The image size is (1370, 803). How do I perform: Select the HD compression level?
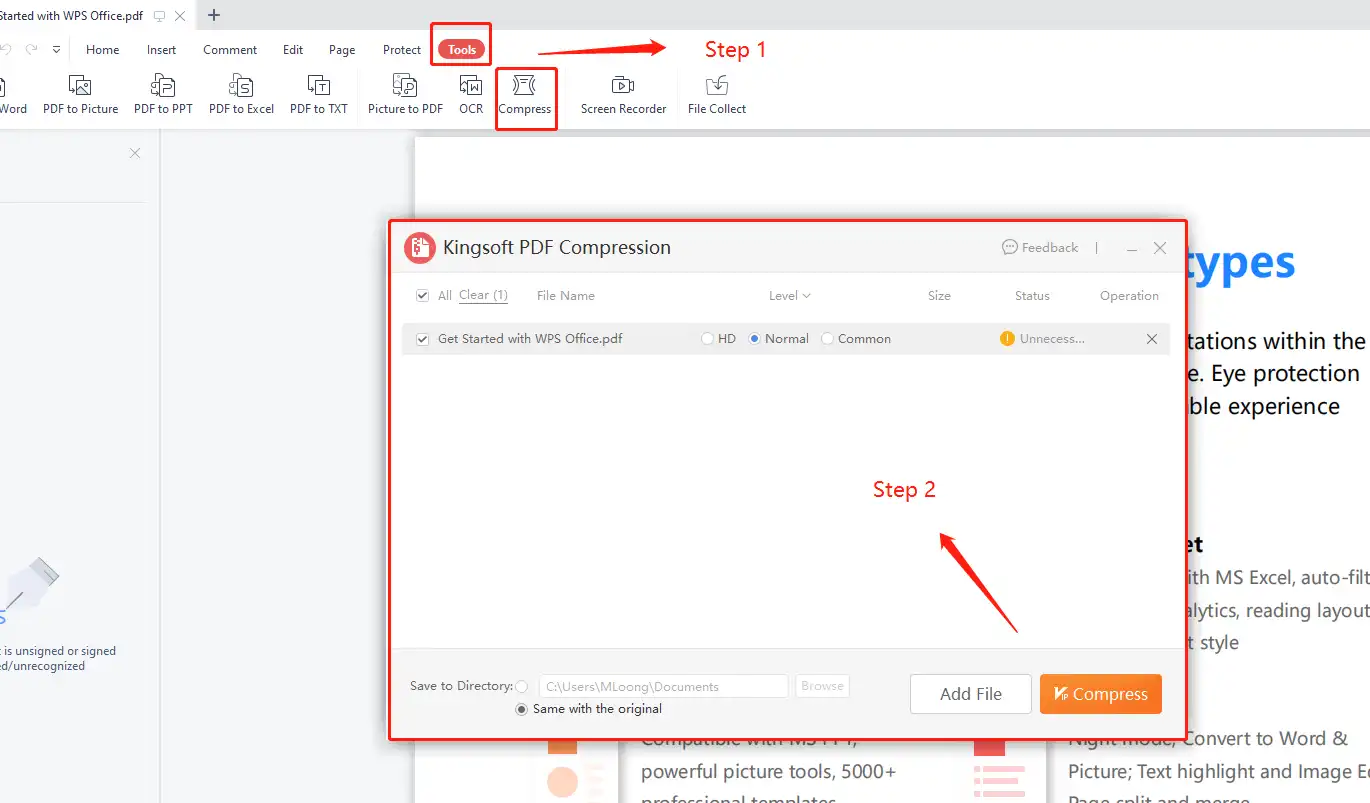[708, 339]
